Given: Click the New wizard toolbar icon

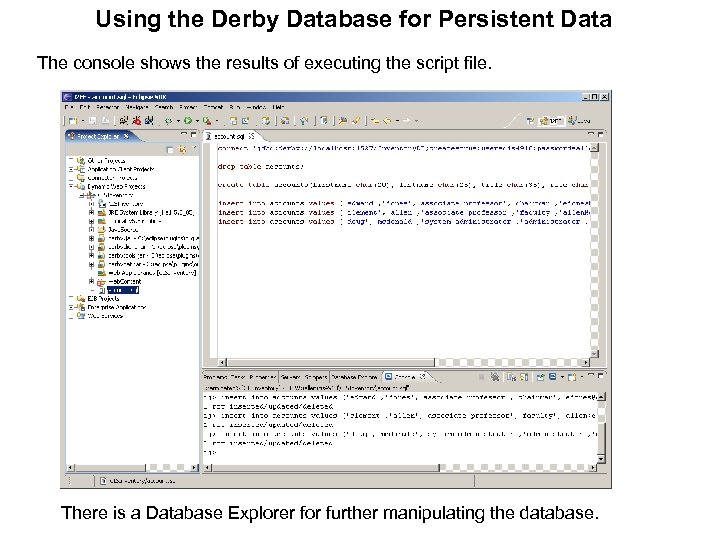Looking at the screenshot, I should 73,121.
